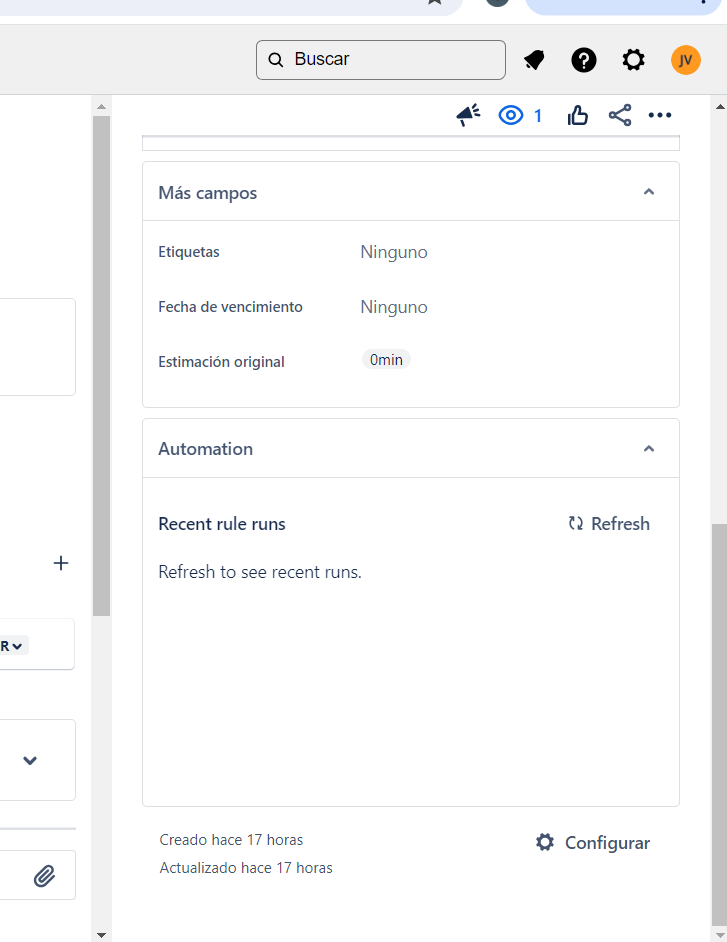The image size is (727, 942).
Task: Share this issue via share icon
Action: tap(619, 115)
